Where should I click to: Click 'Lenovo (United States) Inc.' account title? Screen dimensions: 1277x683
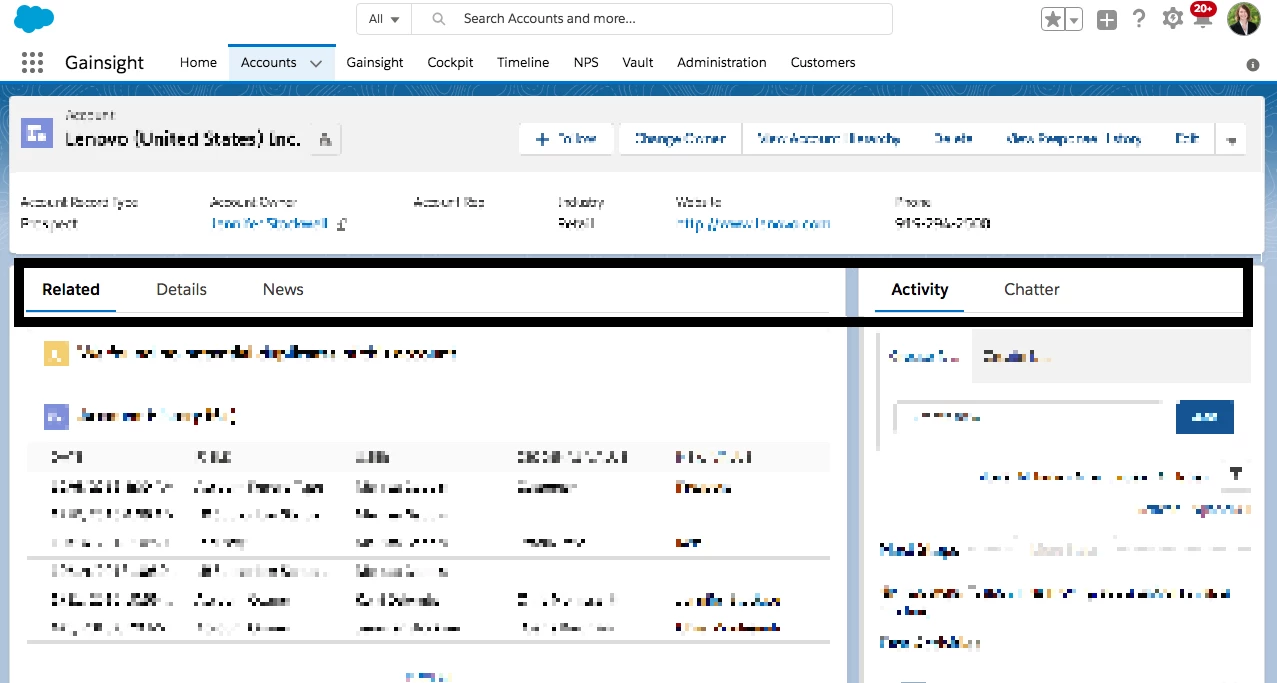[x=183, y=140]
